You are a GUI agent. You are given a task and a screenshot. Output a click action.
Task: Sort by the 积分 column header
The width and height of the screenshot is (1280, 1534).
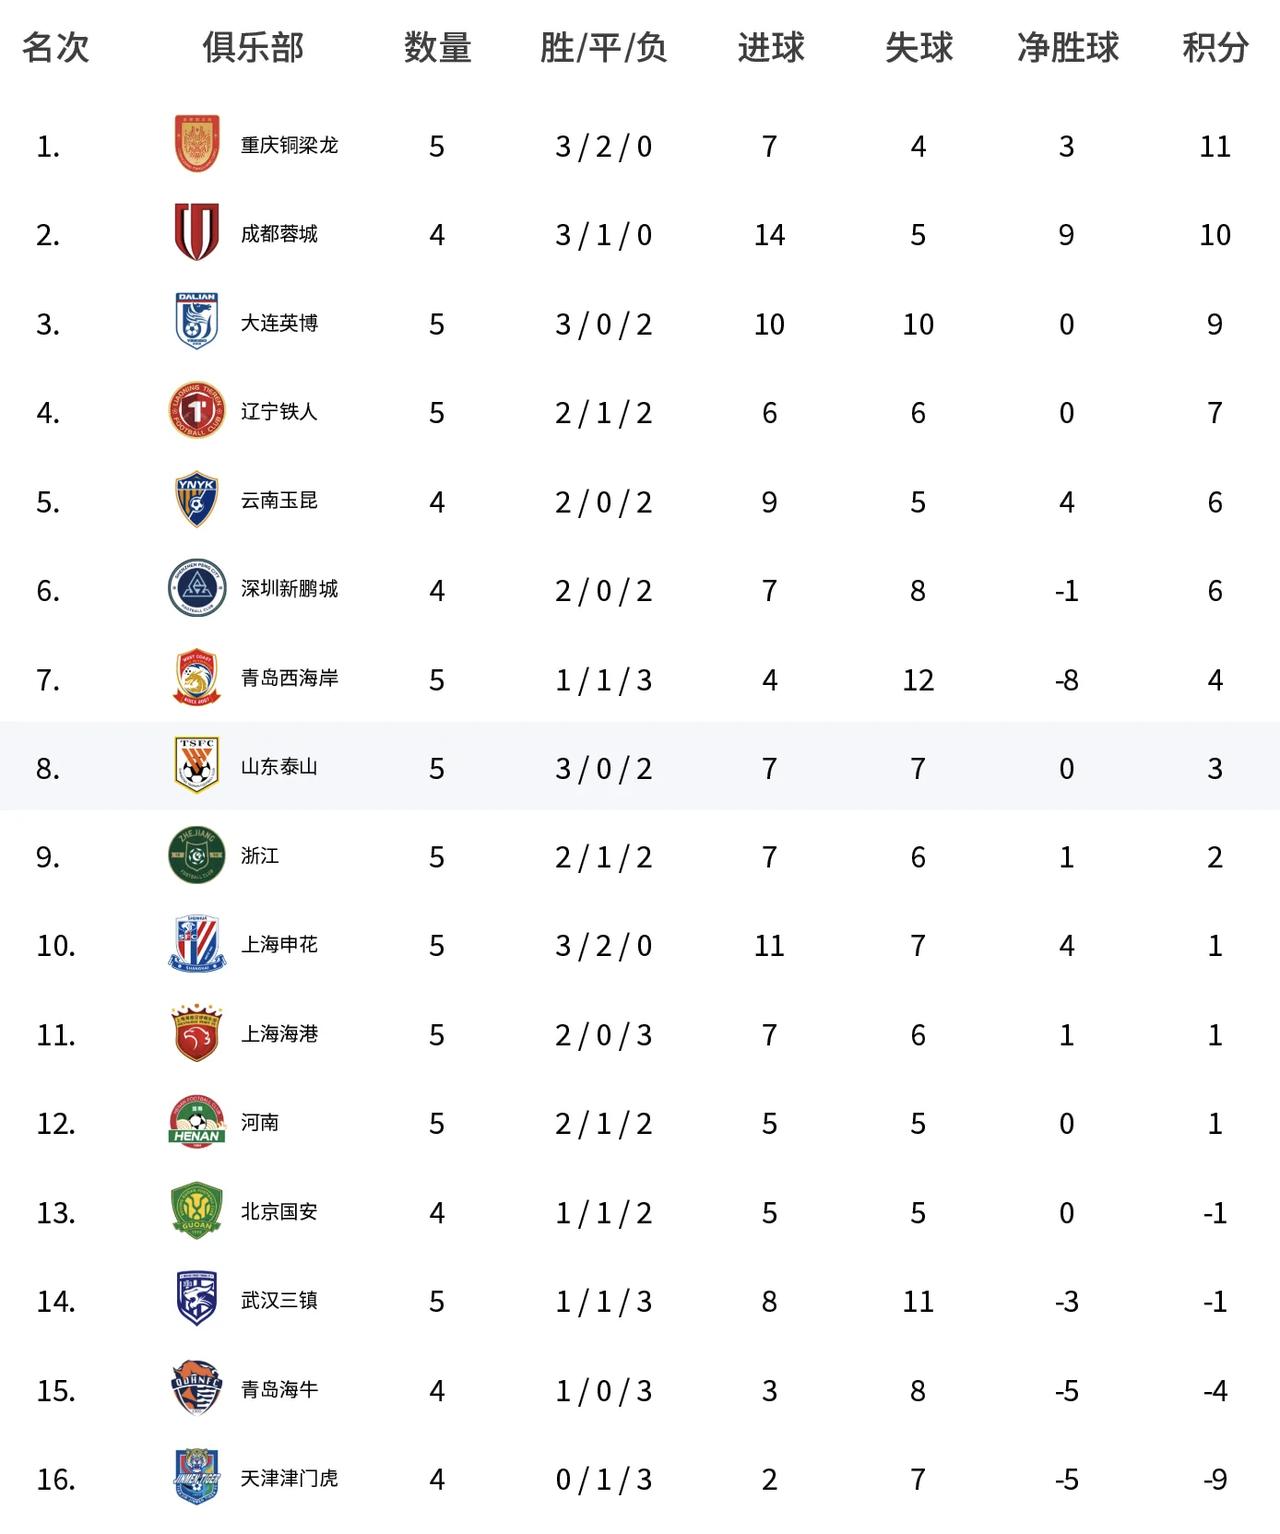pyautogui.click(x=1215, y=47)
